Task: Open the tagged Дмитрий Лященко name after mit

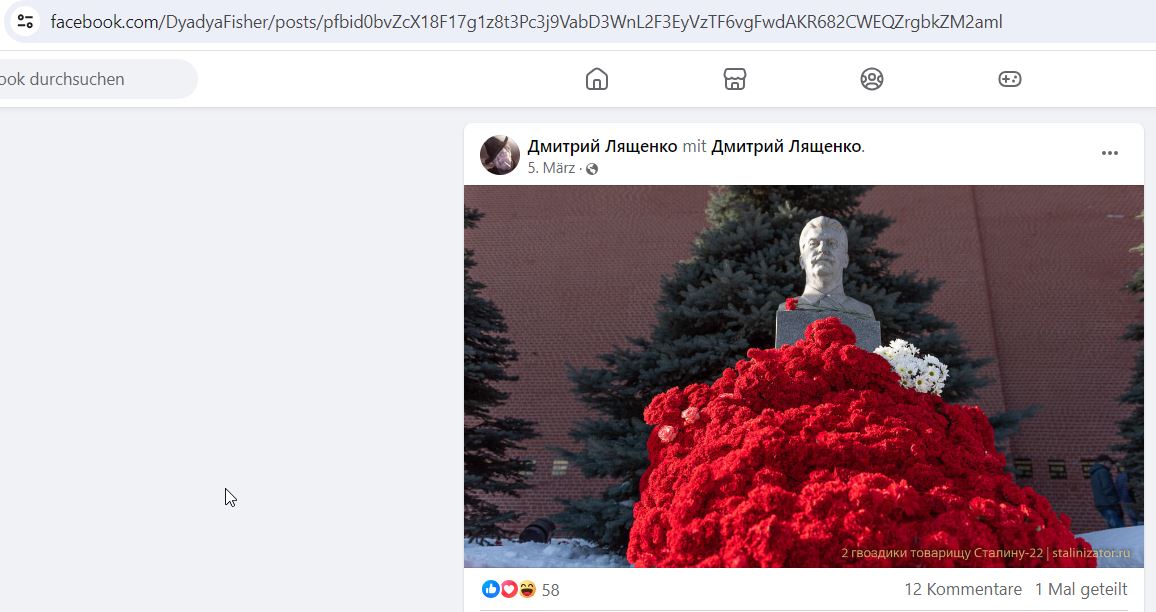Action: [x=786, y=146]
